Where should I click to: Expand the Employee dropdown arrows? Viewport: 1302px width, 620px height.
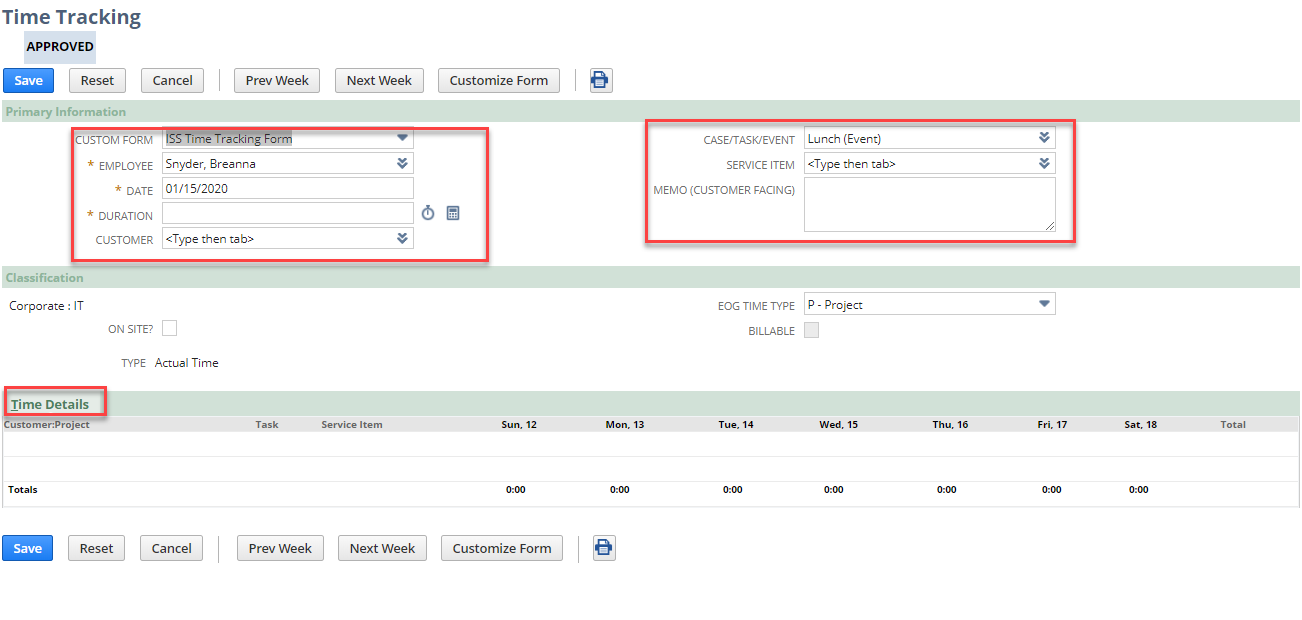point(403,163)
